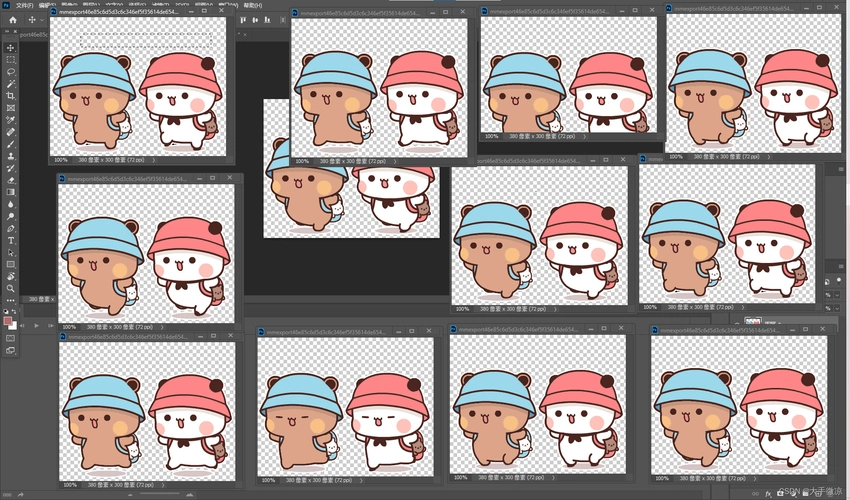Viewport: 850px width, 500px height.
Task: Toggle Quick Mask mode below color swatches
Action: [x=11, y=337]
